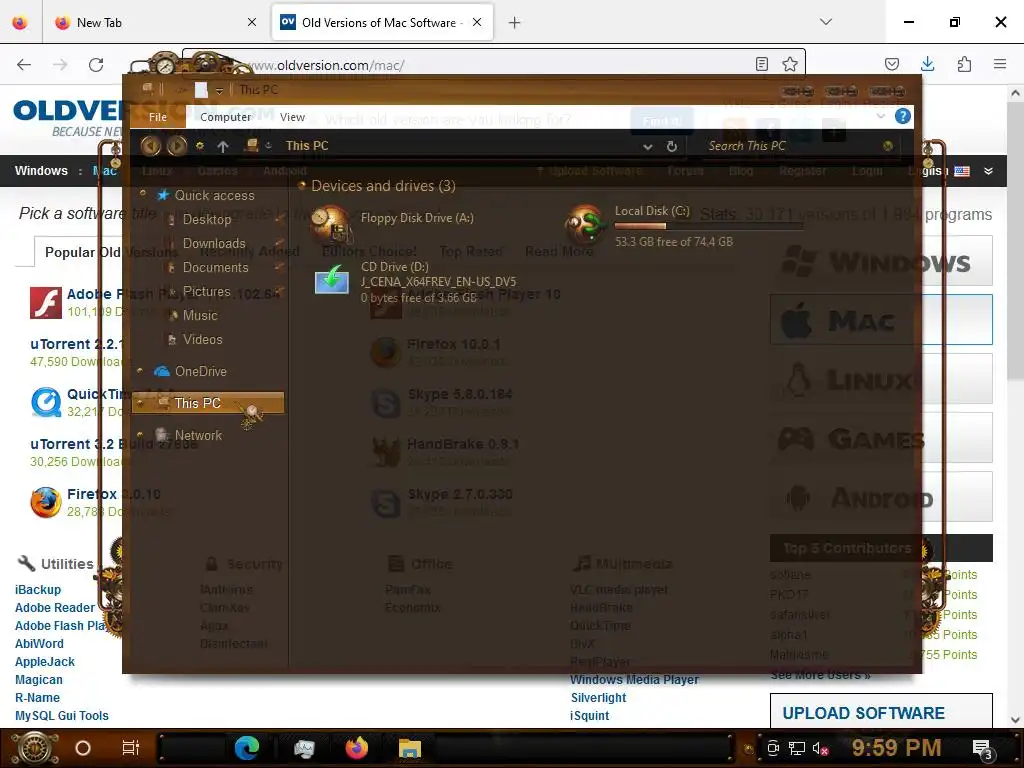Click the QuickTime icon on the webpage
Screen dimensions: 1024x768
click(x=46, y=402)
